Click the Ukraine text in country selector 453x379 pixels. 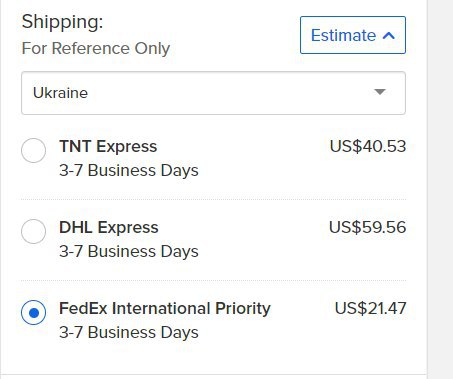tap(60, 93)
